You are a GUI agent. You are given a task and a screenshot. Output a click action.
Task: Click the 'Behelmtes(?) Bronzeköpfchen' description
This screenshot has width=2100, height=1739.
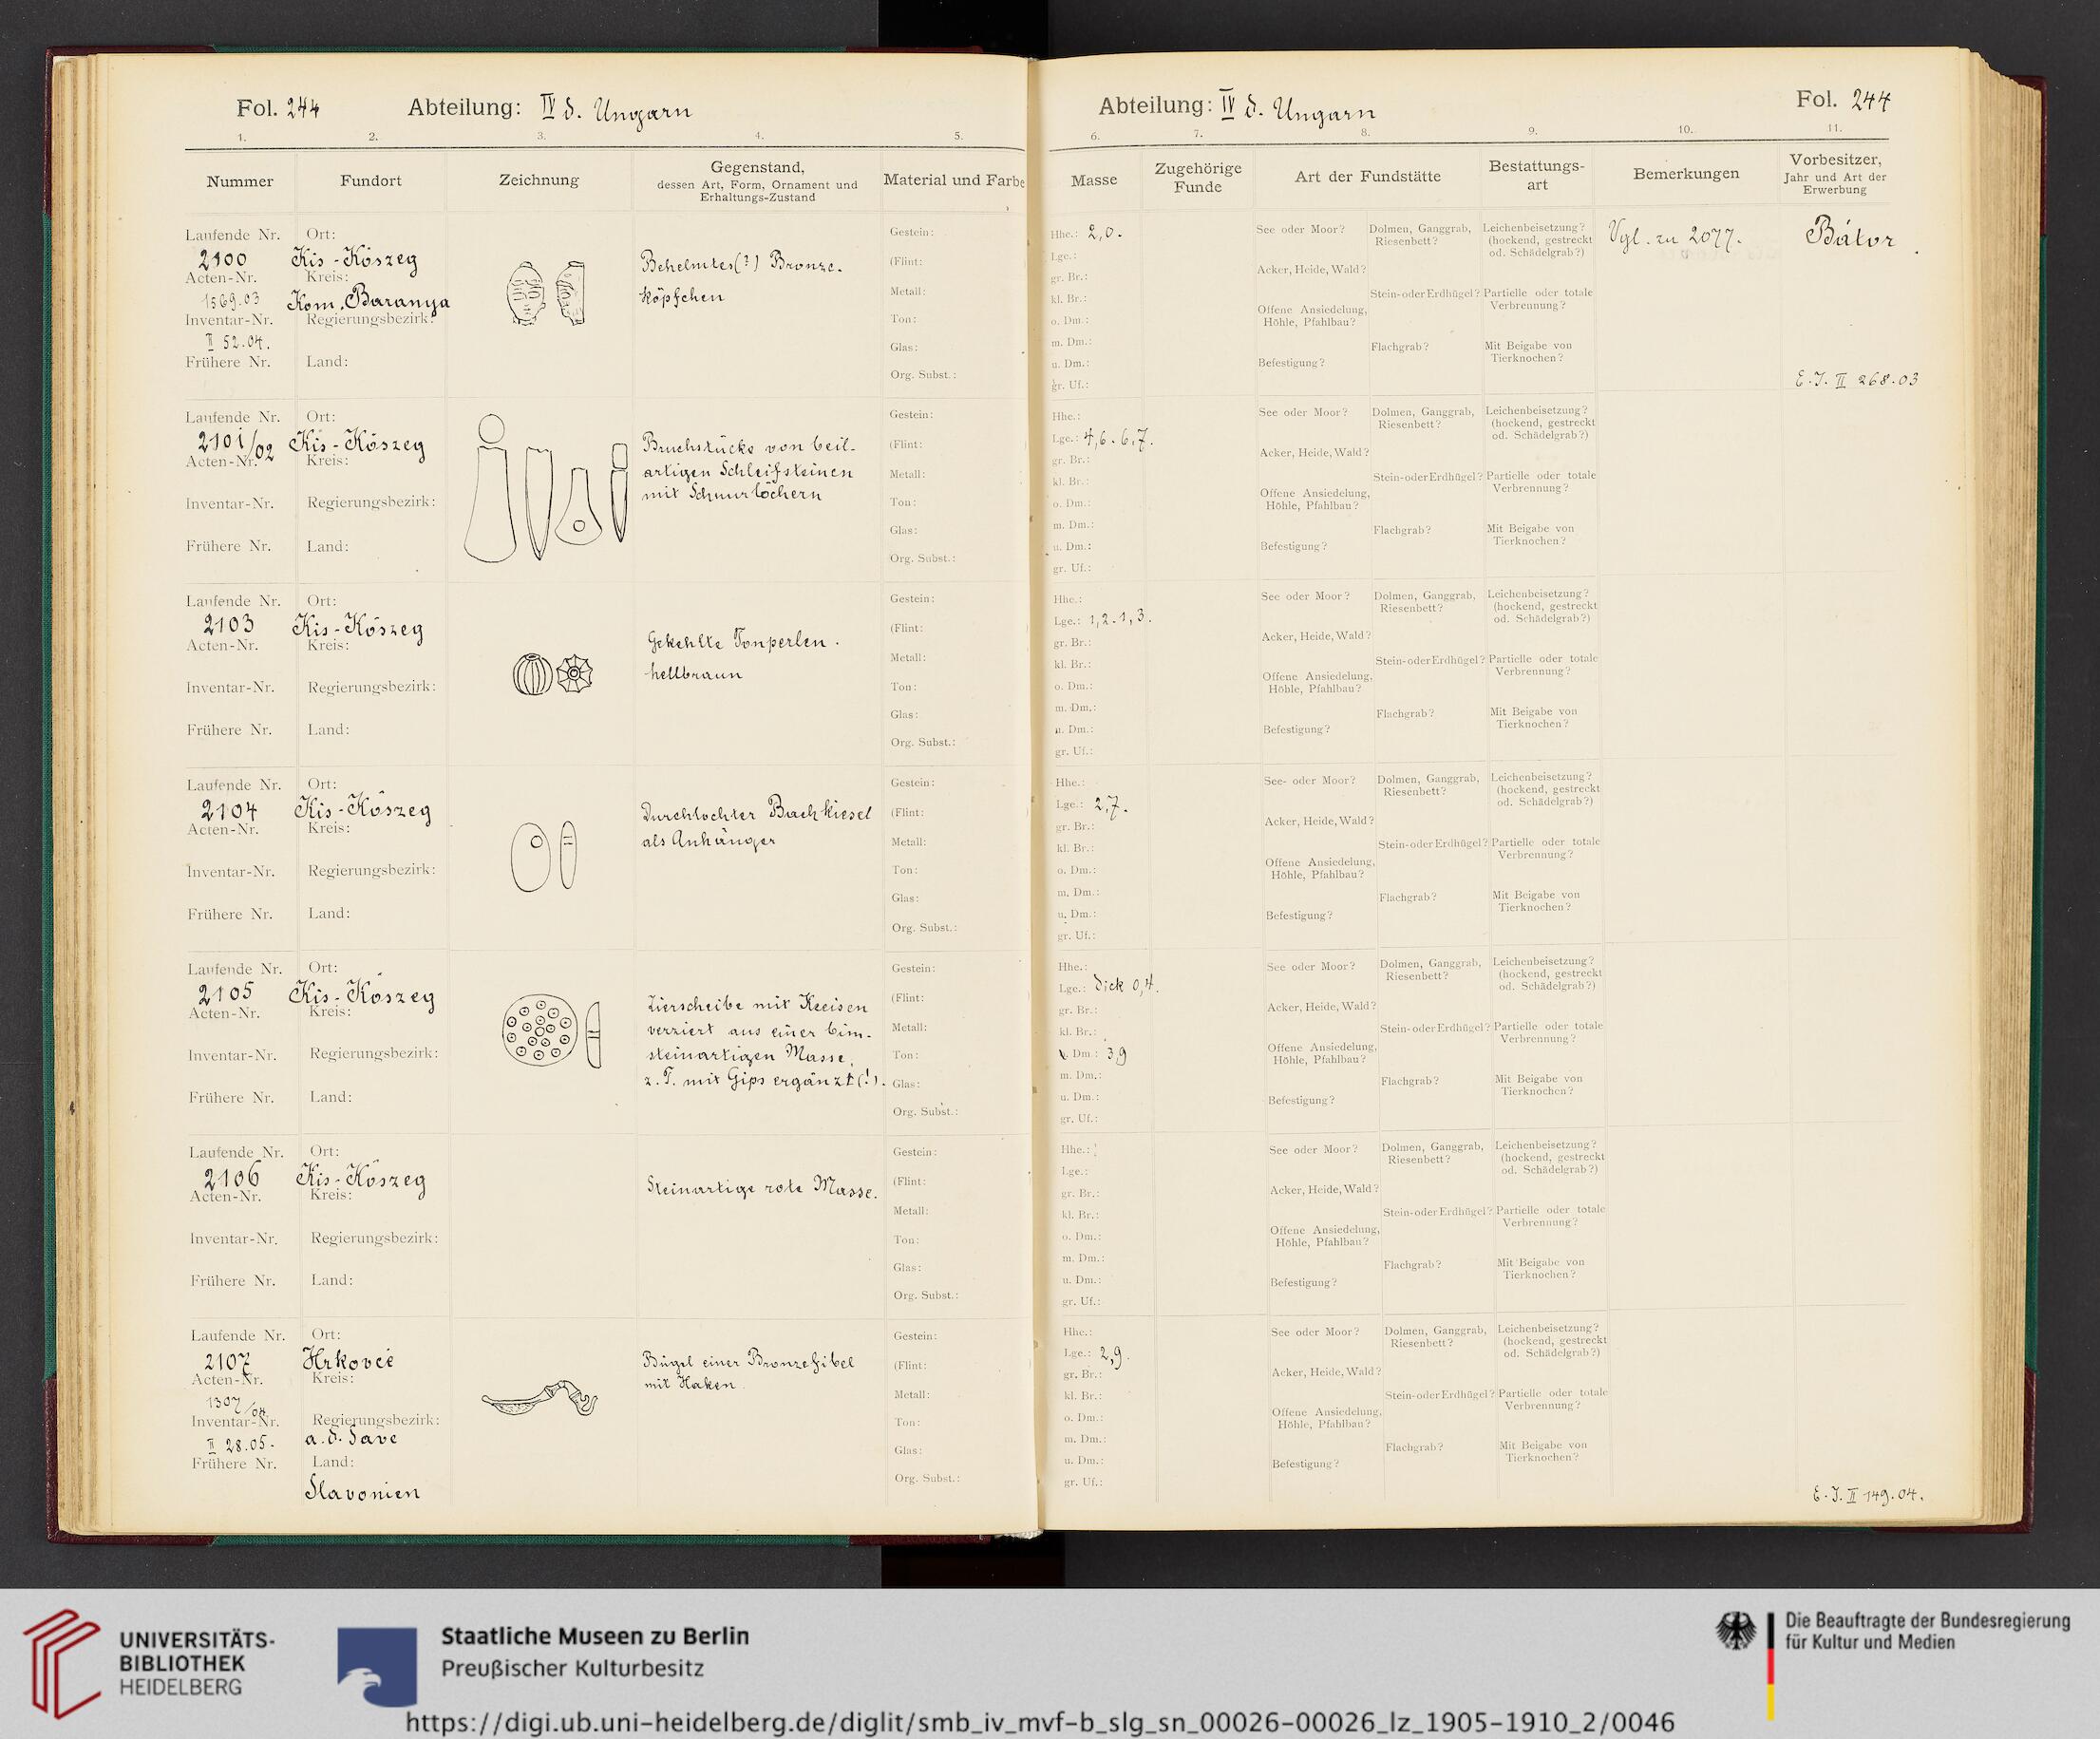pyautogui.click(x=743, y=281)
